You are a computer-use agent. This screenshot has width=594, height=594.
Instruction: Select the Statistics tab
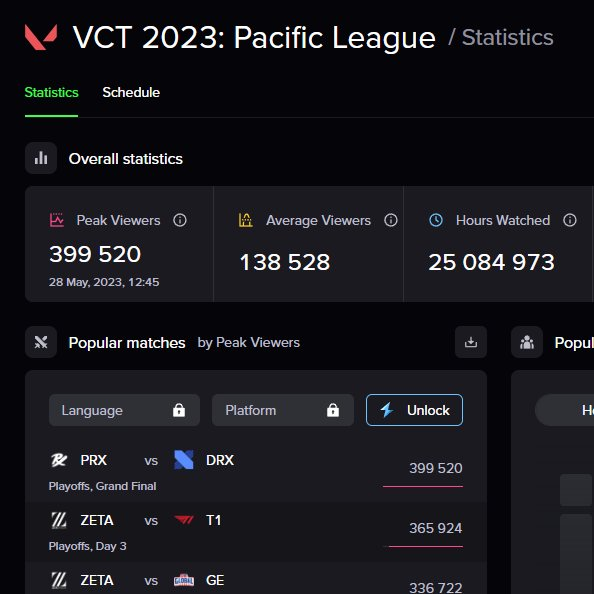tap(52, 92)
